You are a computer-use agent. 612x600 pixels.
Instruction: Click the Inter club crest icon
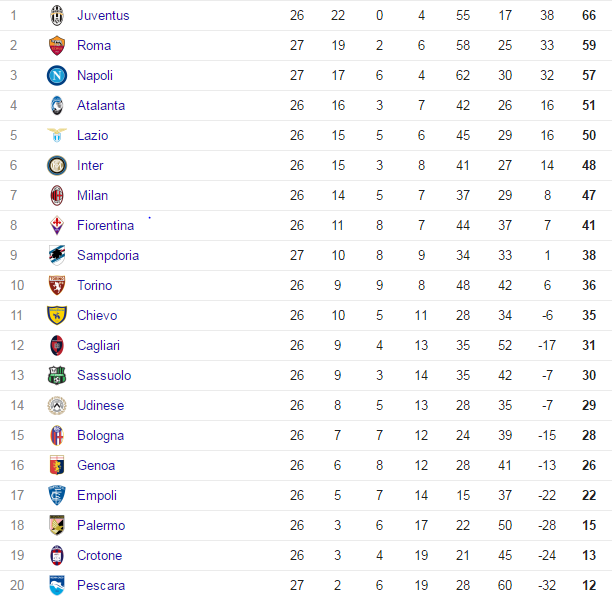(56, 165)
